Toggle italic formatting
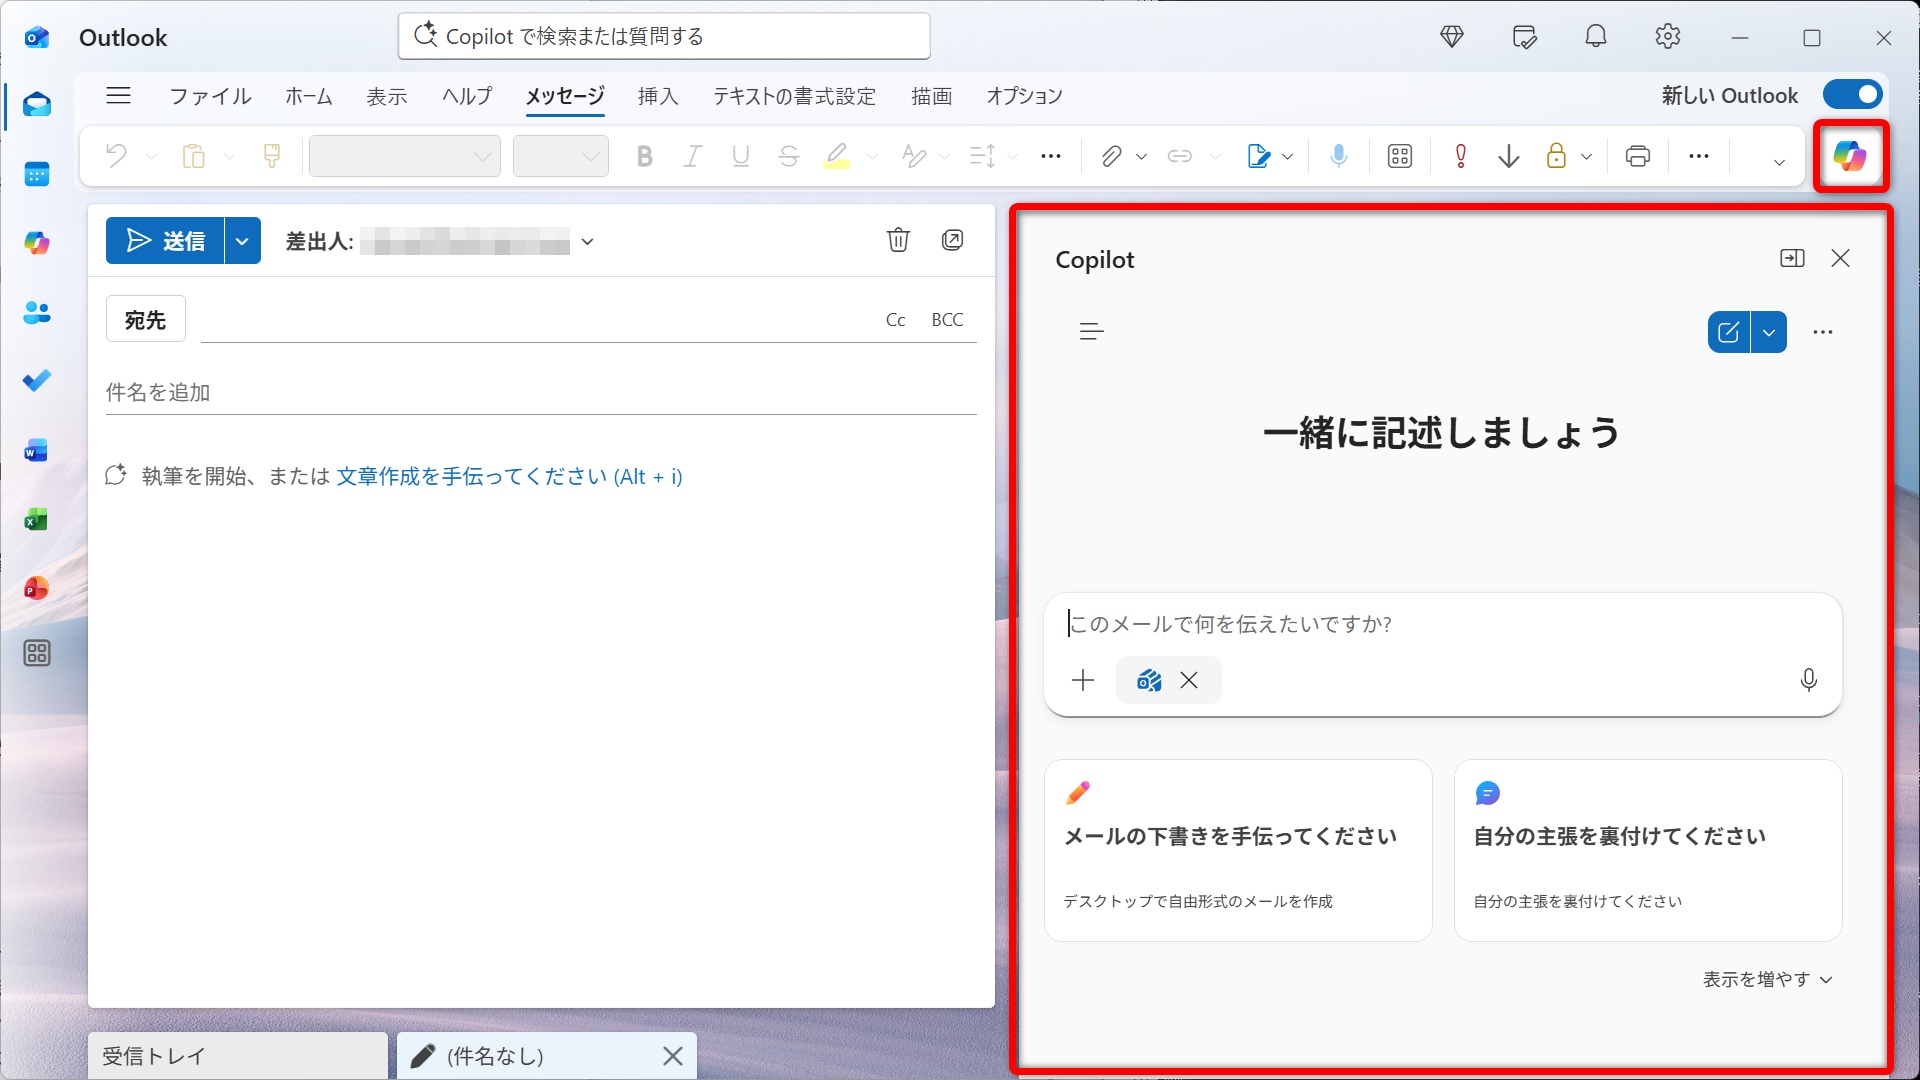 tap(693, 156)
